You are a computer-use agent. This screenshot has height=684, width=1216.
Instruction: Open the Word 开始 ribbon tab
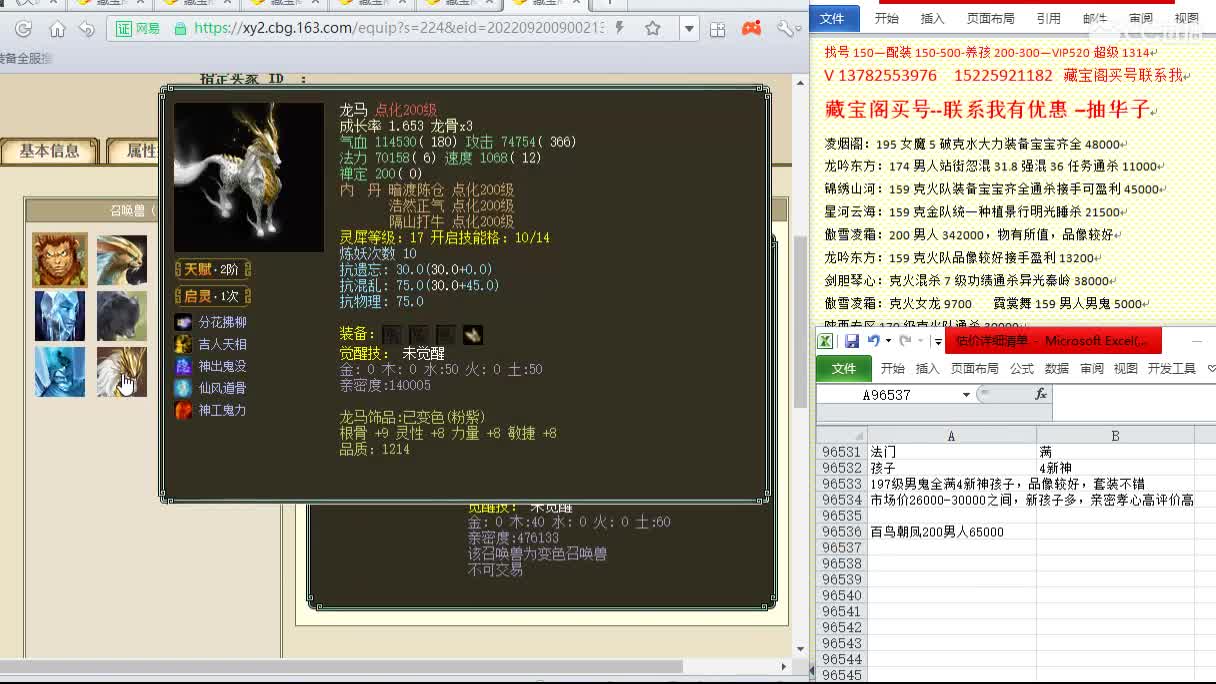click(x=887, y=18)
